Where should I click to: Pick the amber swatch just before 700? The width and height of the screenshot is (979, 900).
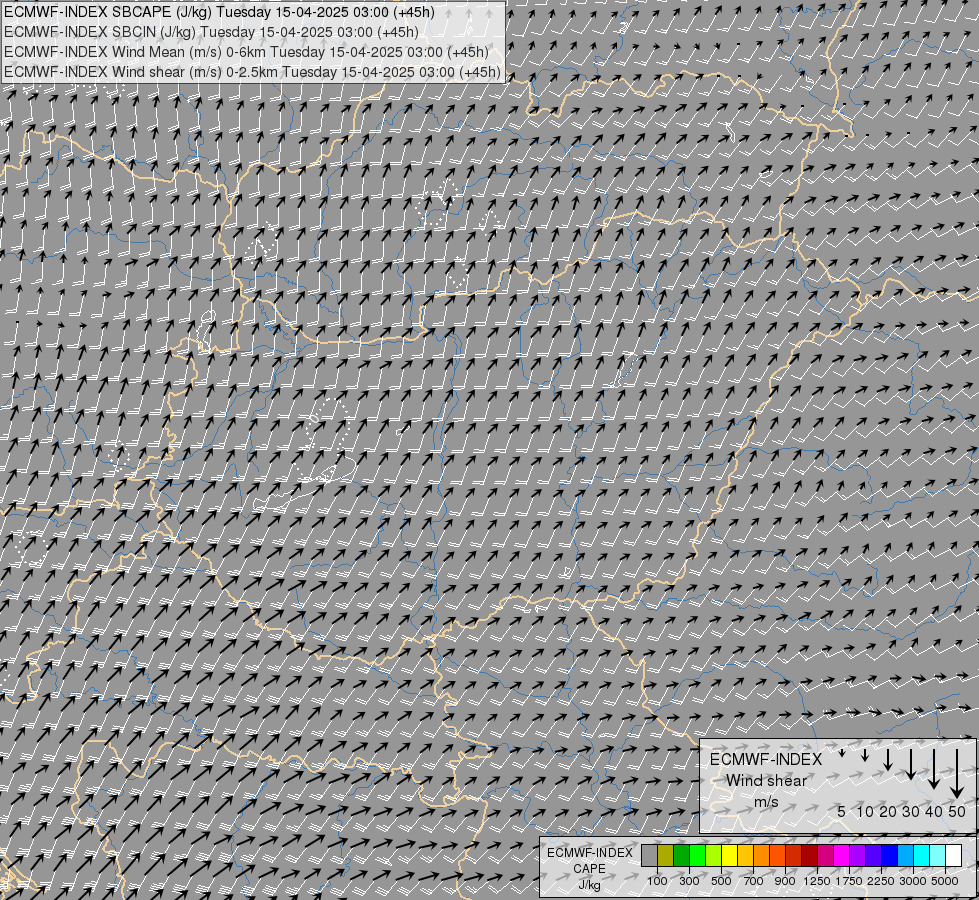point(745,856)
